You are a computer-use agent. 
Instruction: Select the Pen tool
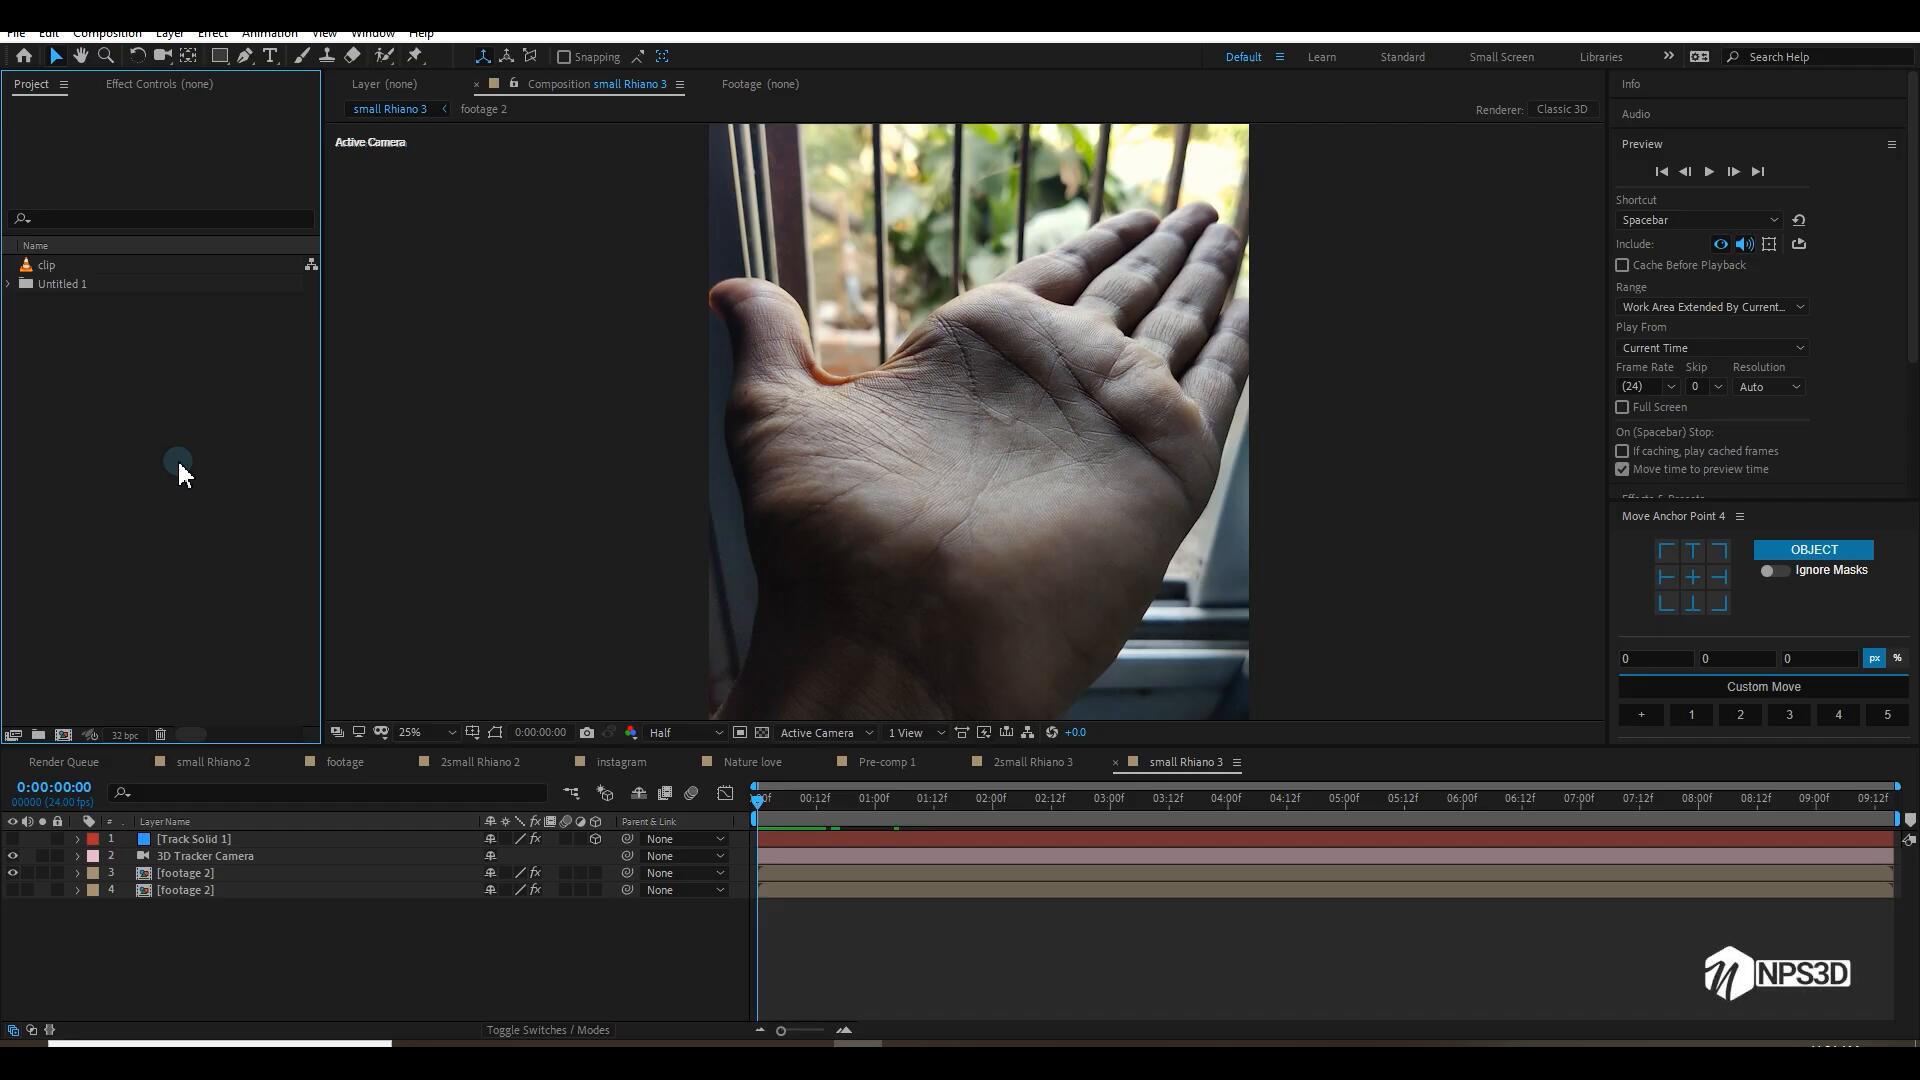pos(245,56)
